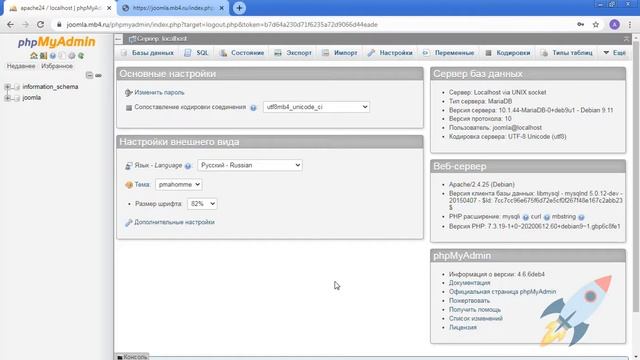Image resolution: width=640 pixels, height=360 pixels.
Task: Expand the information_schema database tree
Action: 7,87
